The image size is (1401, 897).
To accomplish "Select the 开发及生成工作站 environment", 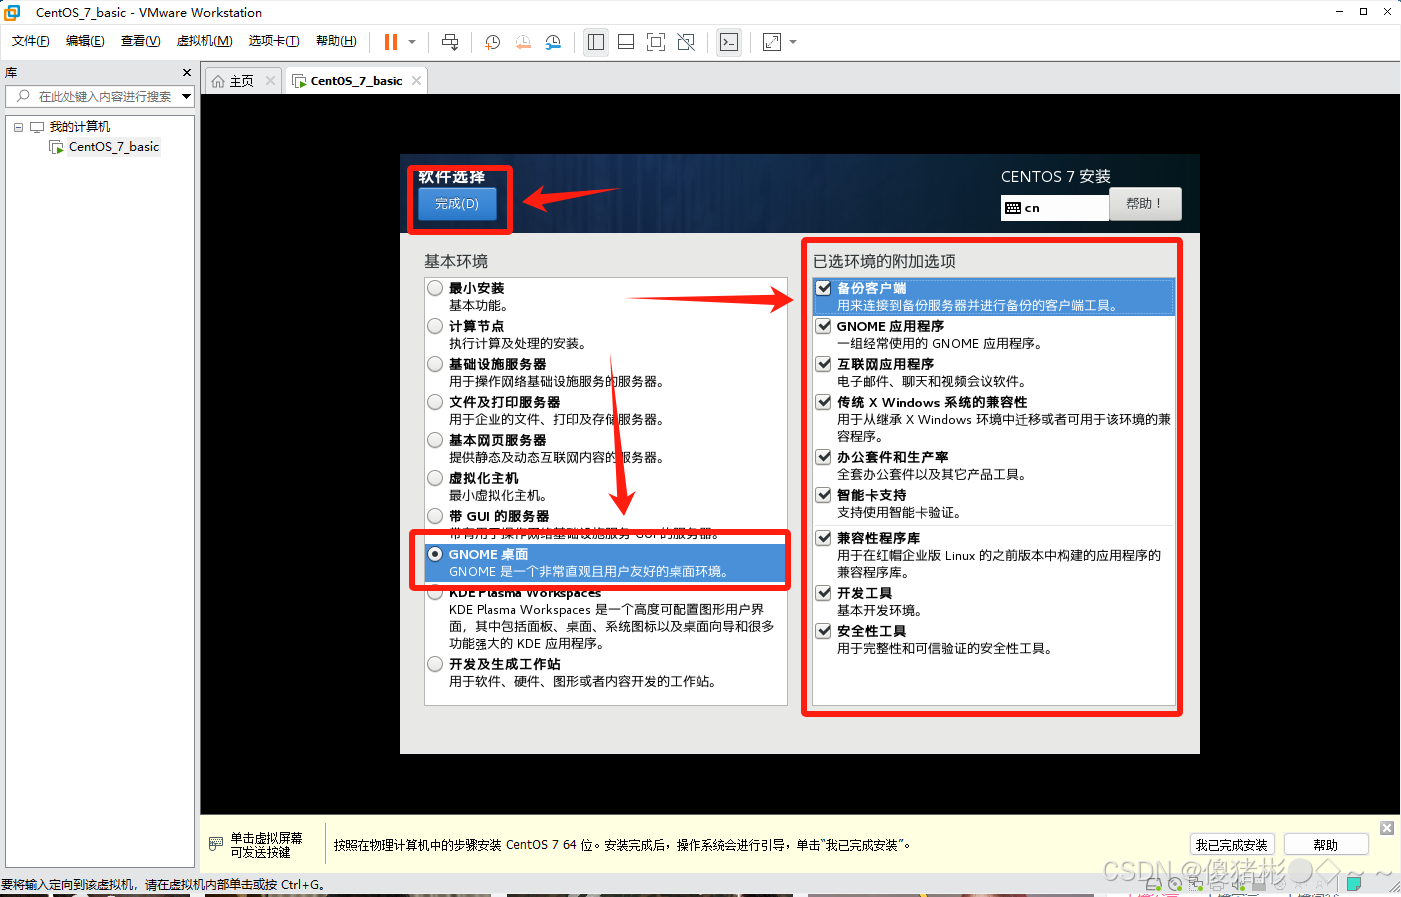I will (435, 664).
